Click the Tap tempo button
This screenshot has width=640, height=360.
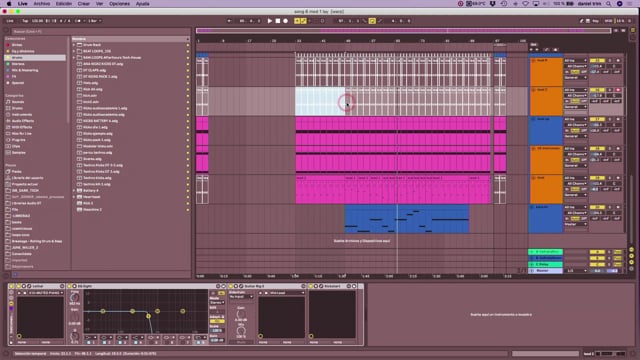click(x=25, y=21)
